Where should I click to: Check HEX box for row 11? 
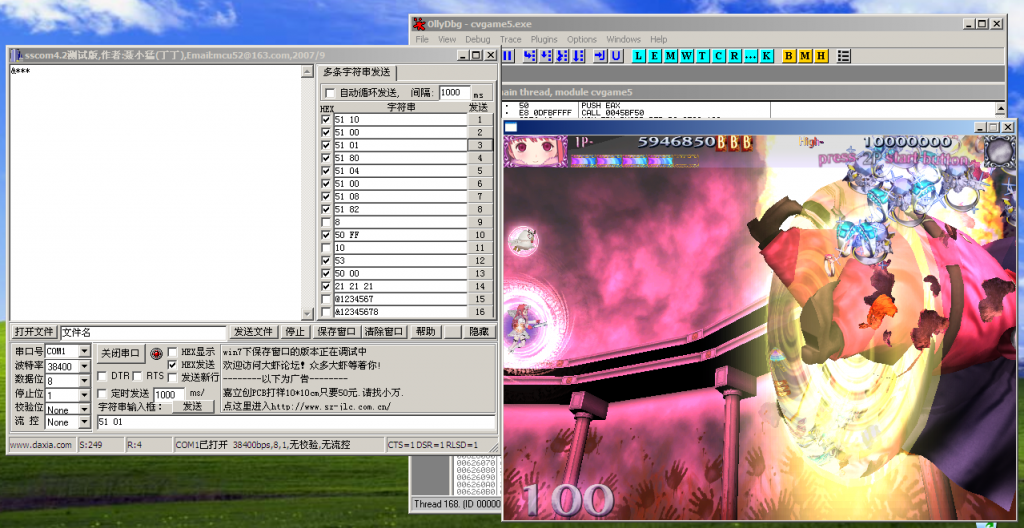coord(326,248)
